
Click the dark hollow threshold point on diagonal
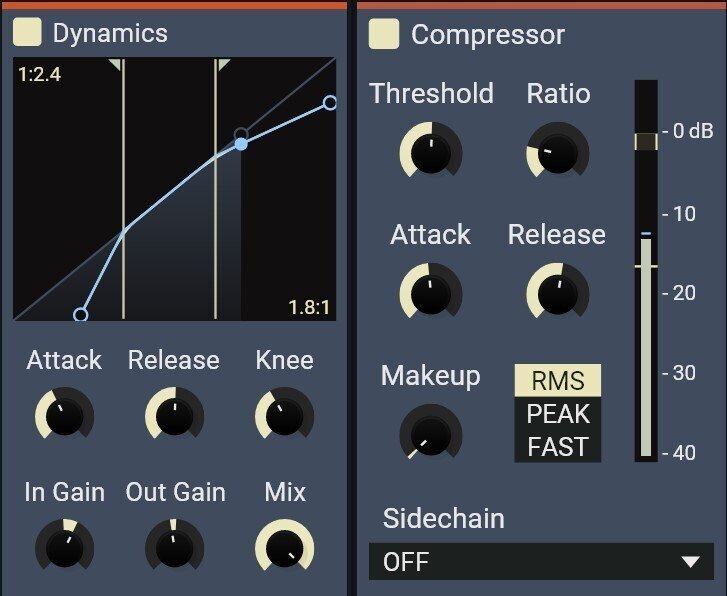pos(241,135)
